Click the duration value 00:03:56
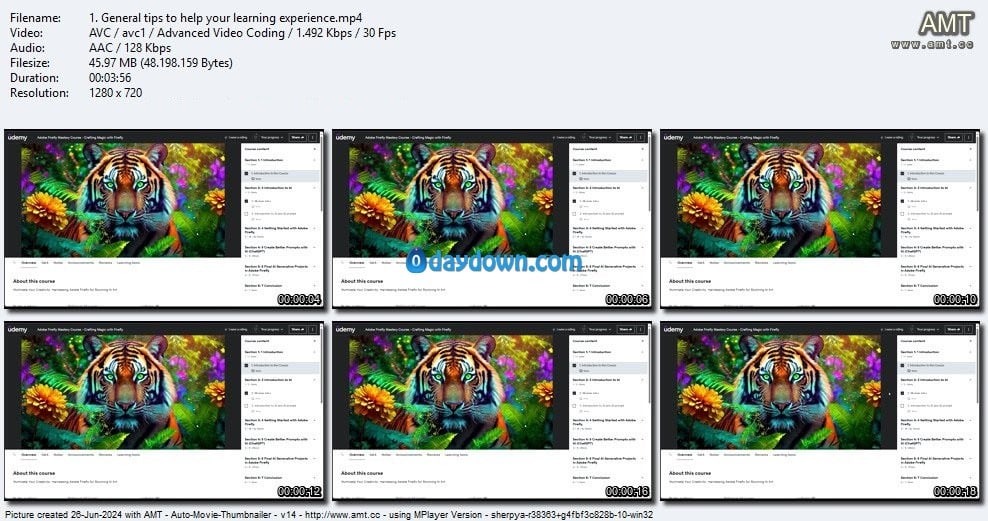Viewport: 988px width, 521px height. pos(110,77)
